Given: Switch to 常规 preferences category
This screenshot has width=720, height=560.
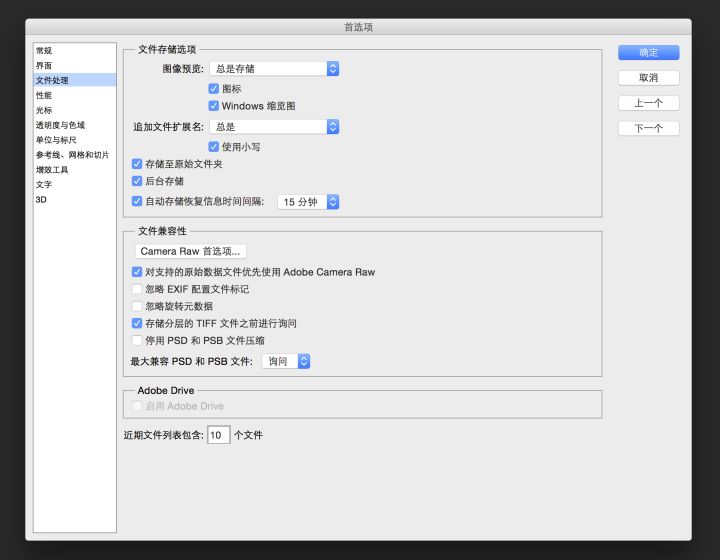Looking at the screenshot, I should pyautogui.click(x=45, y=50).
